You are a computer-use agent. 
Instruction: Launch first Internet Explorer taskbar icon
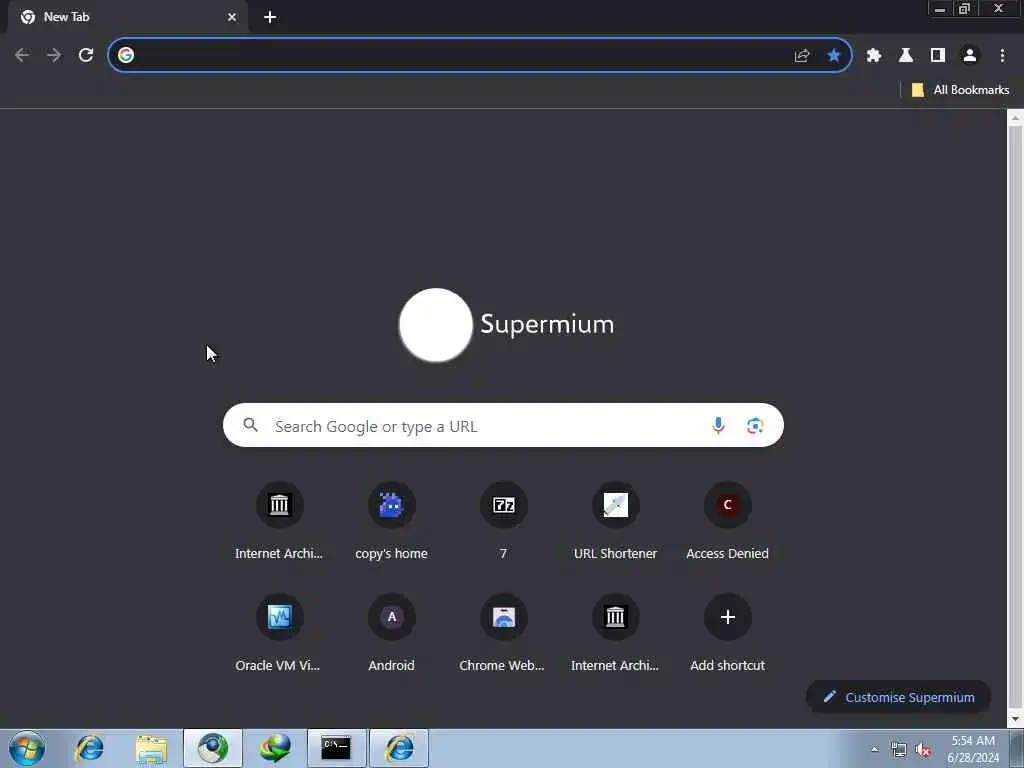[x=89, y=748]
